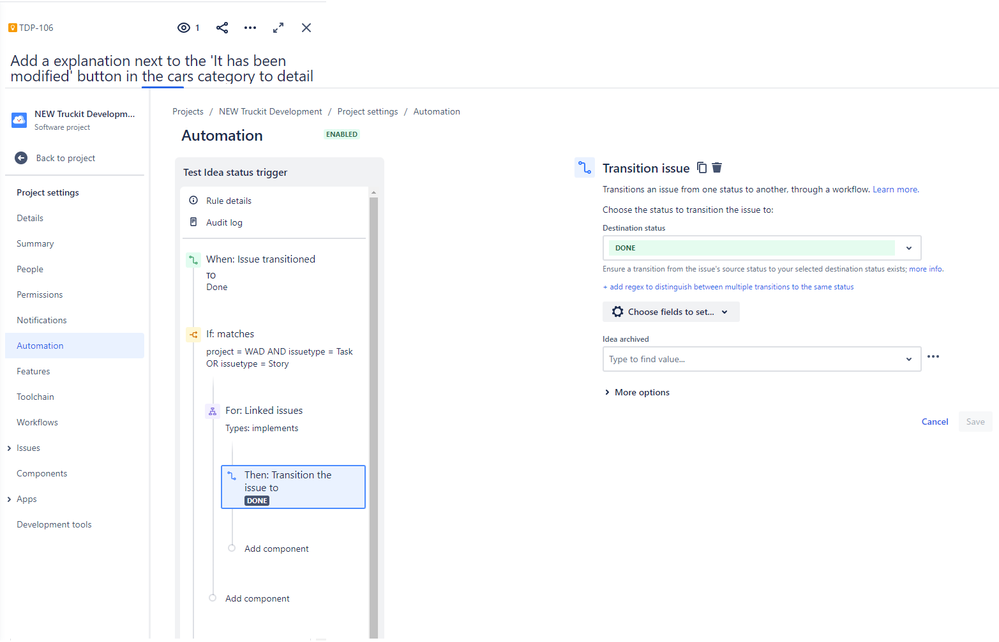999x642 pixels.
Task: Delete the Transition issue component
Action: [x=717, y=168]
